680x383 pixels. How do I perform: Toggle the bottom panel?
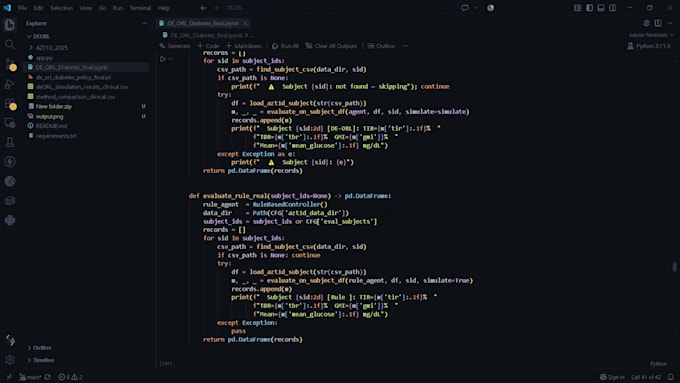(601, 8)
